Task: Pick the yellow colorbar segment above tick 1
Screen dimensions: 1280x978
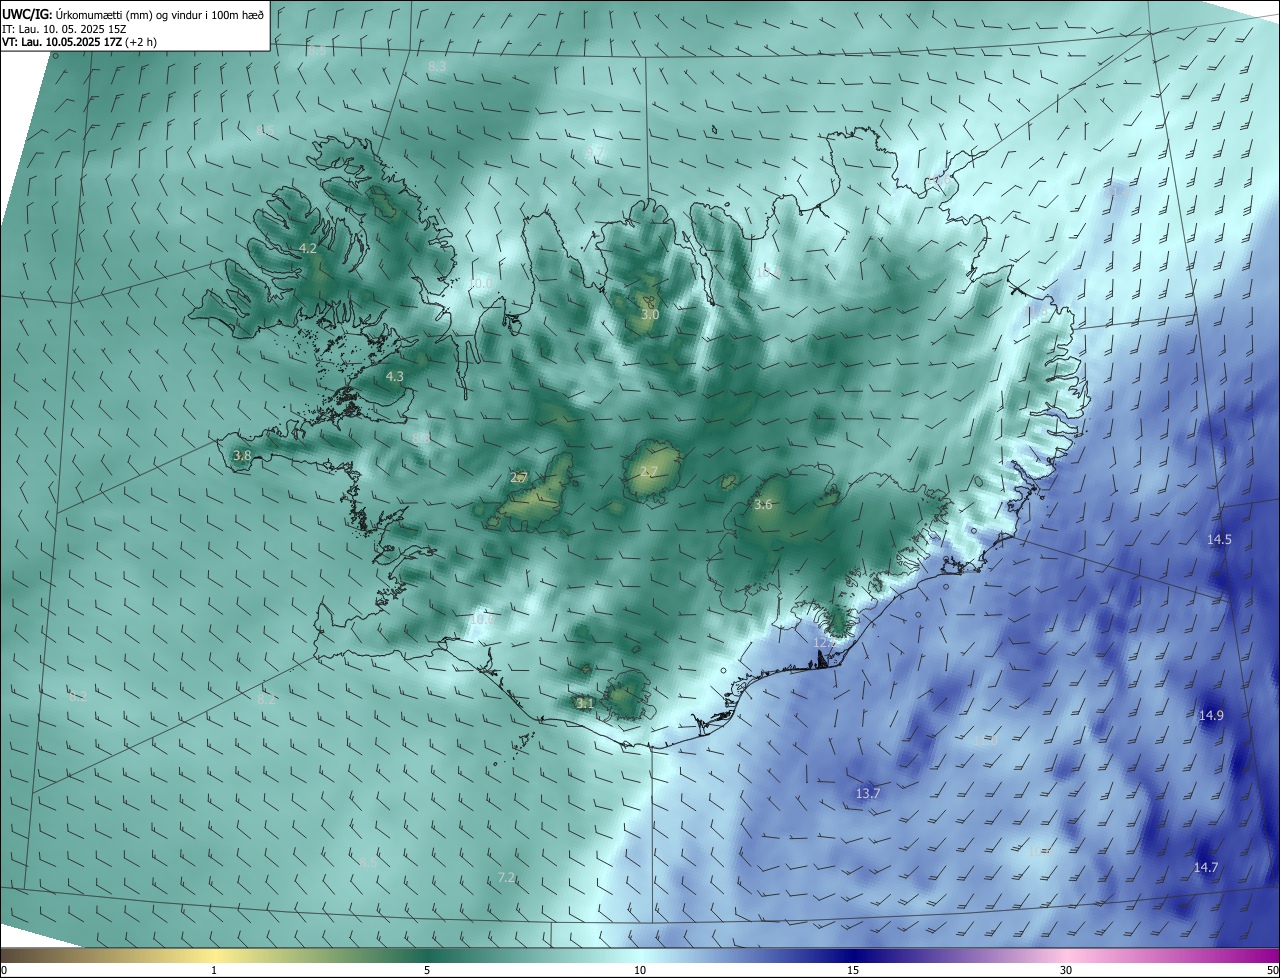Action: point(214,955)
